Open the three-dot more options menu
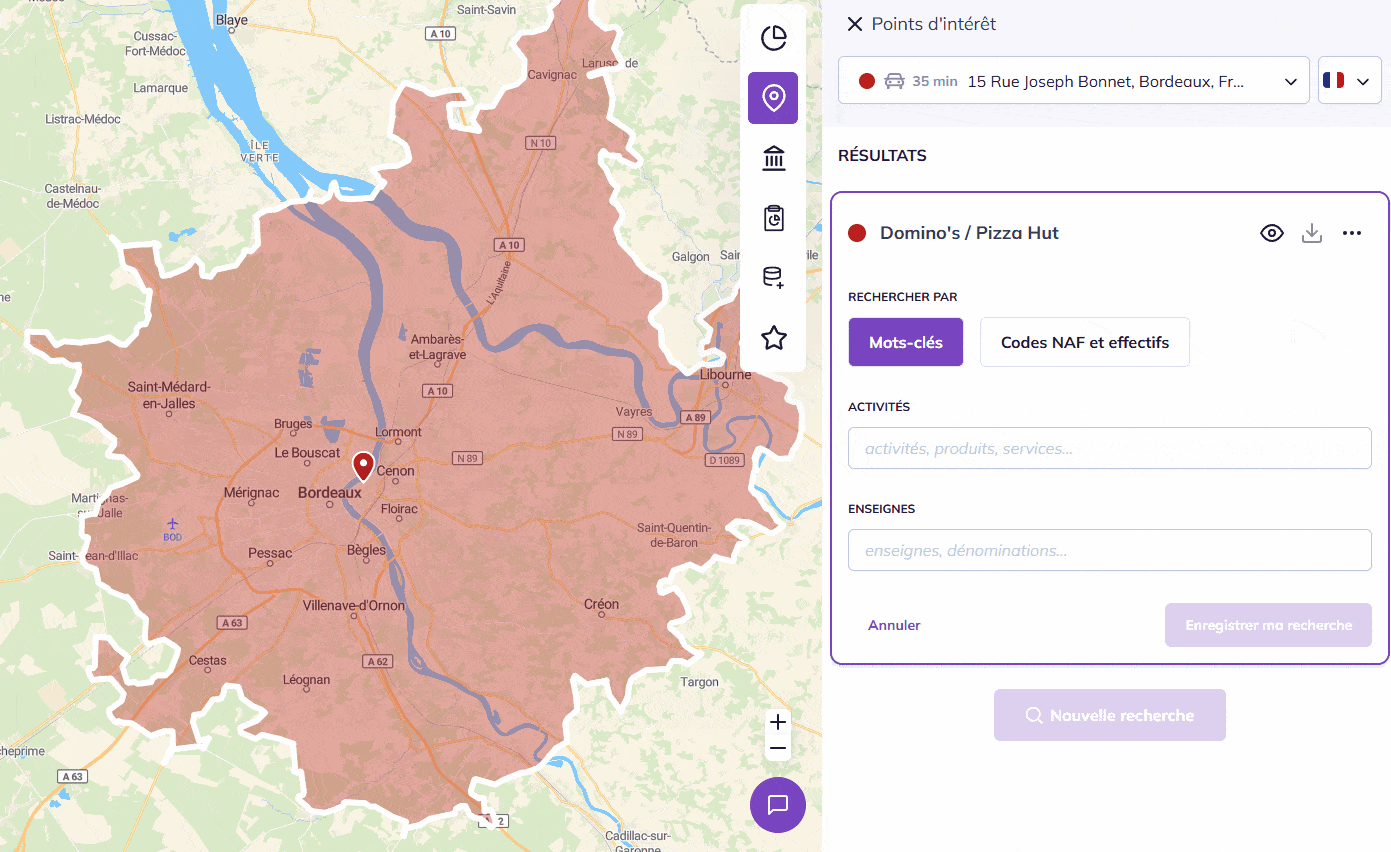The height and width of the screenshot is (852, 1391). pyautogui.click(x=1352, y=233)
